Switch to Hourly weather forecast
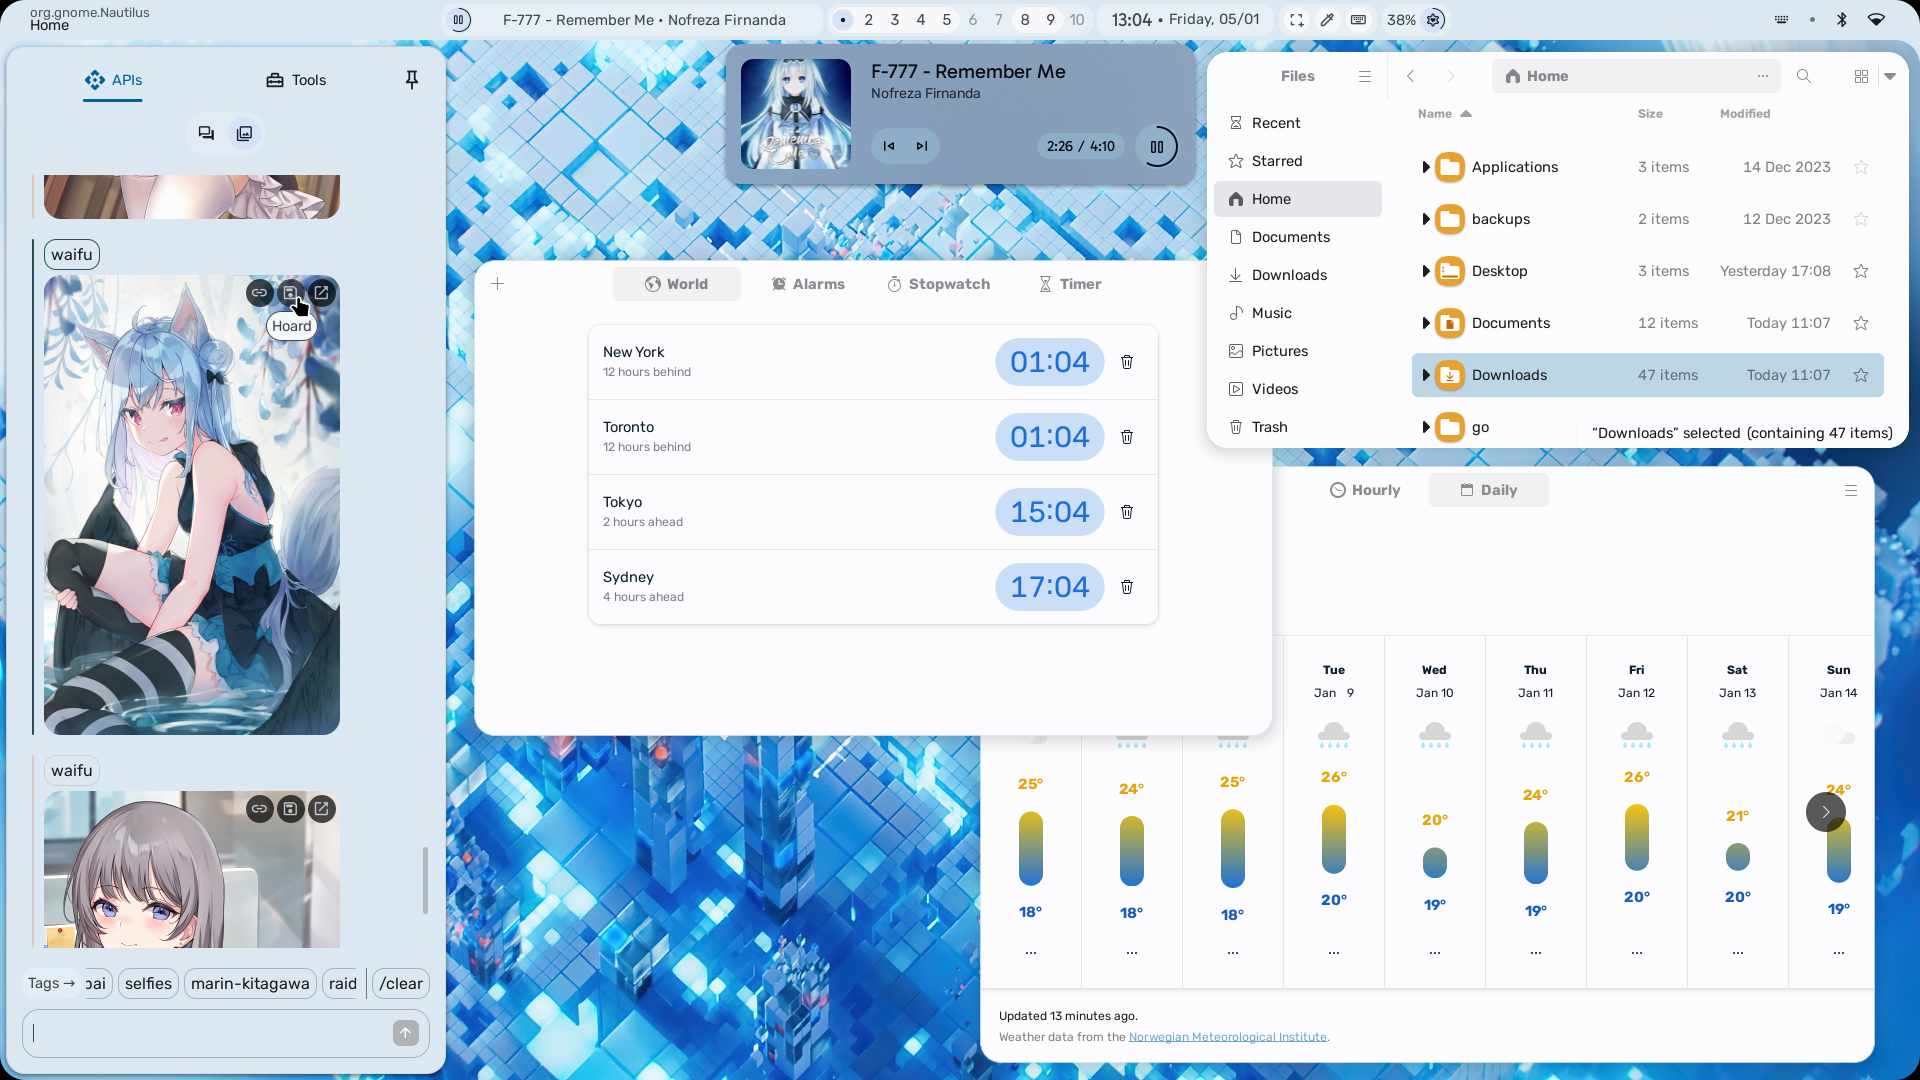This screenshot has height=1080, width=1920. 1365,490
